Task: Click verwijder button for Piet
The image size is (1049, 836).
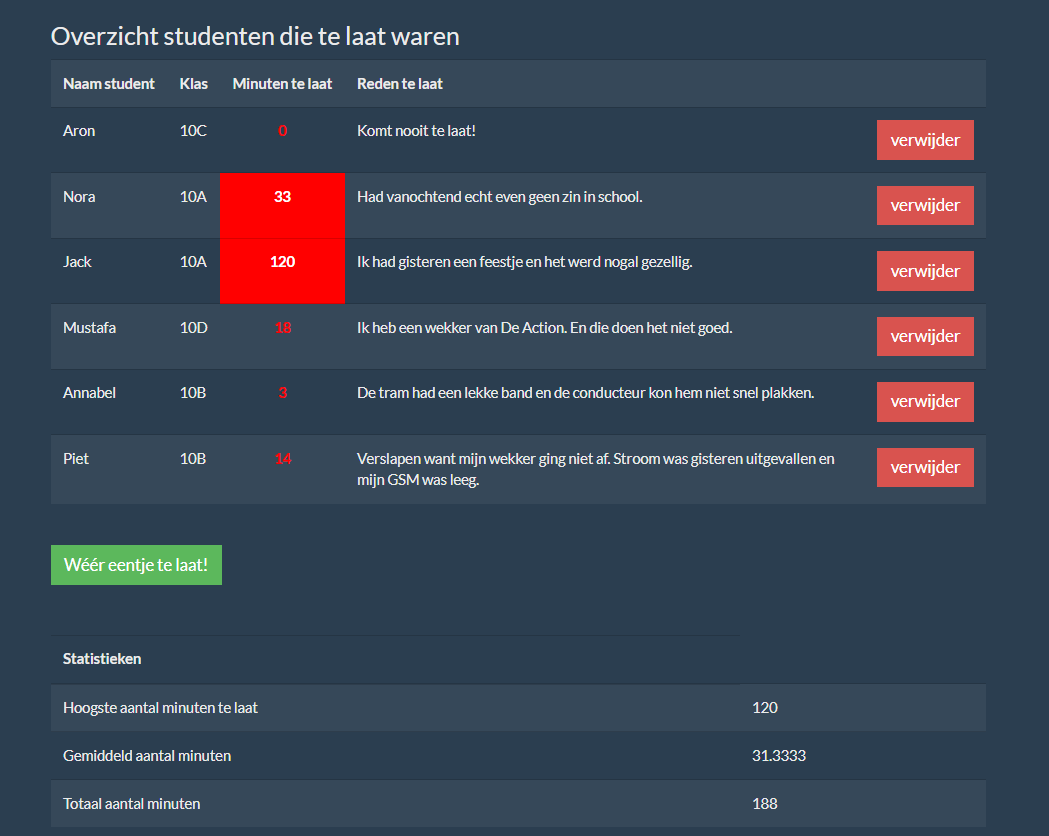Action: (924, 467)
